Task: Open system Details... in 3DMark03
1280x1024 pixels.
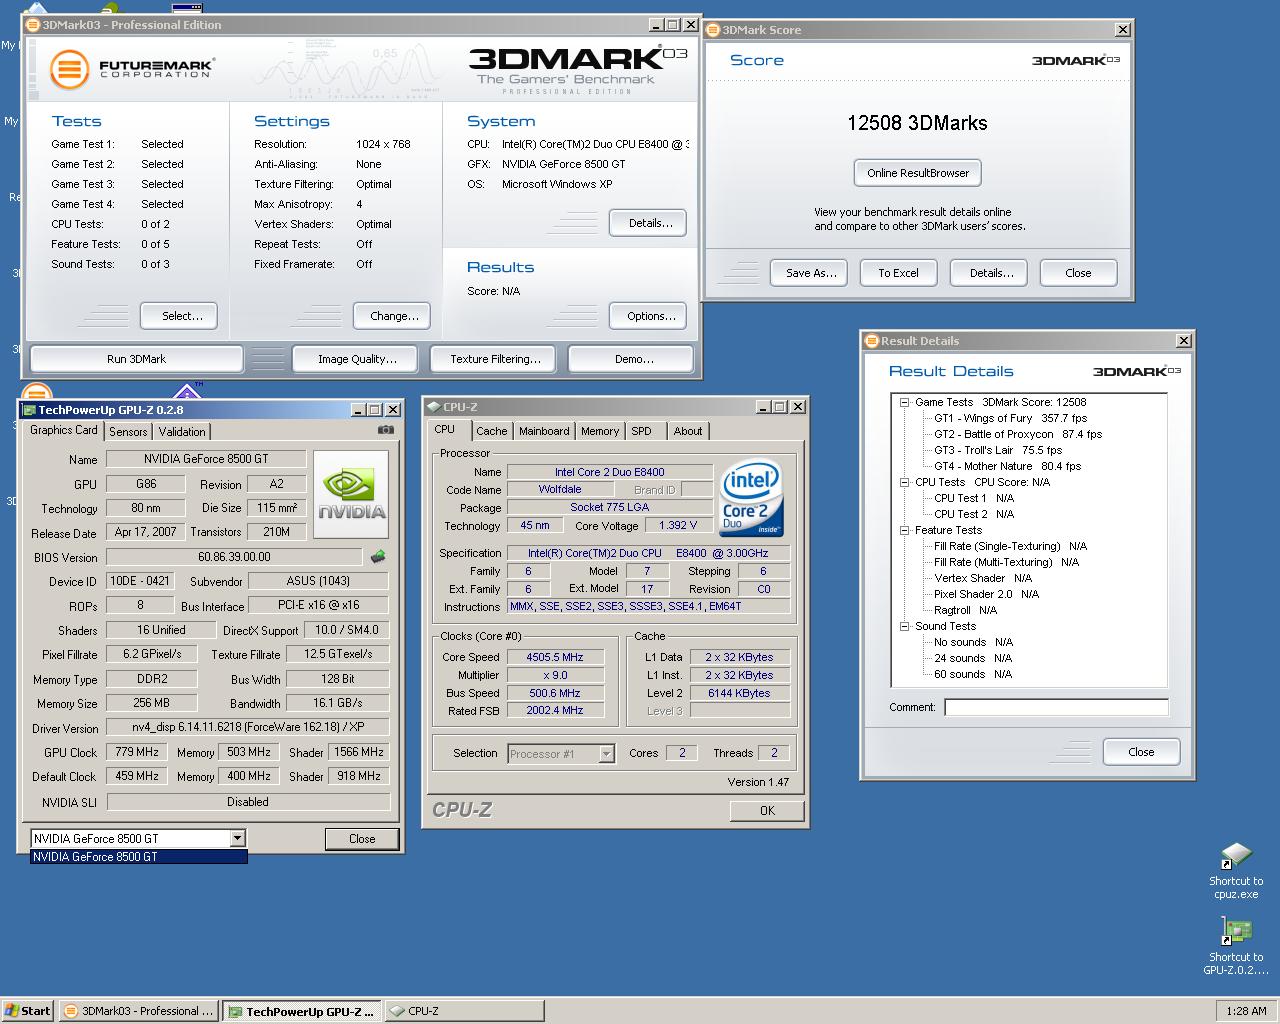Action: click(x=650, y=223)
